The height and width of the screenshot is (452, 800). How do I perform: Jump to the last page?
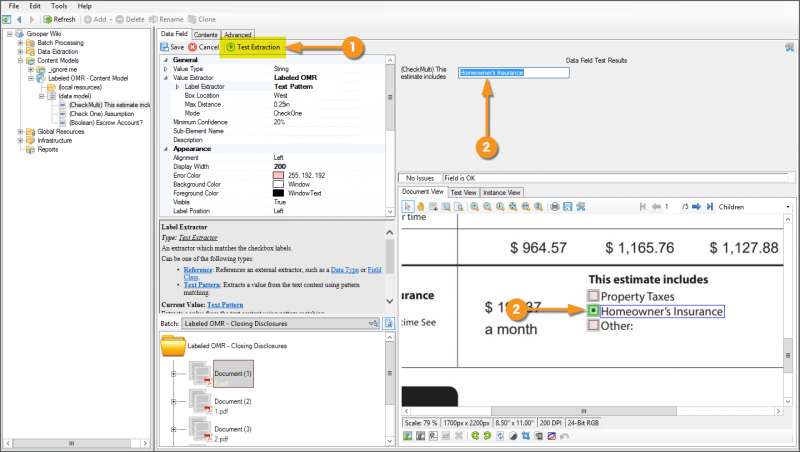coord(709,207)
